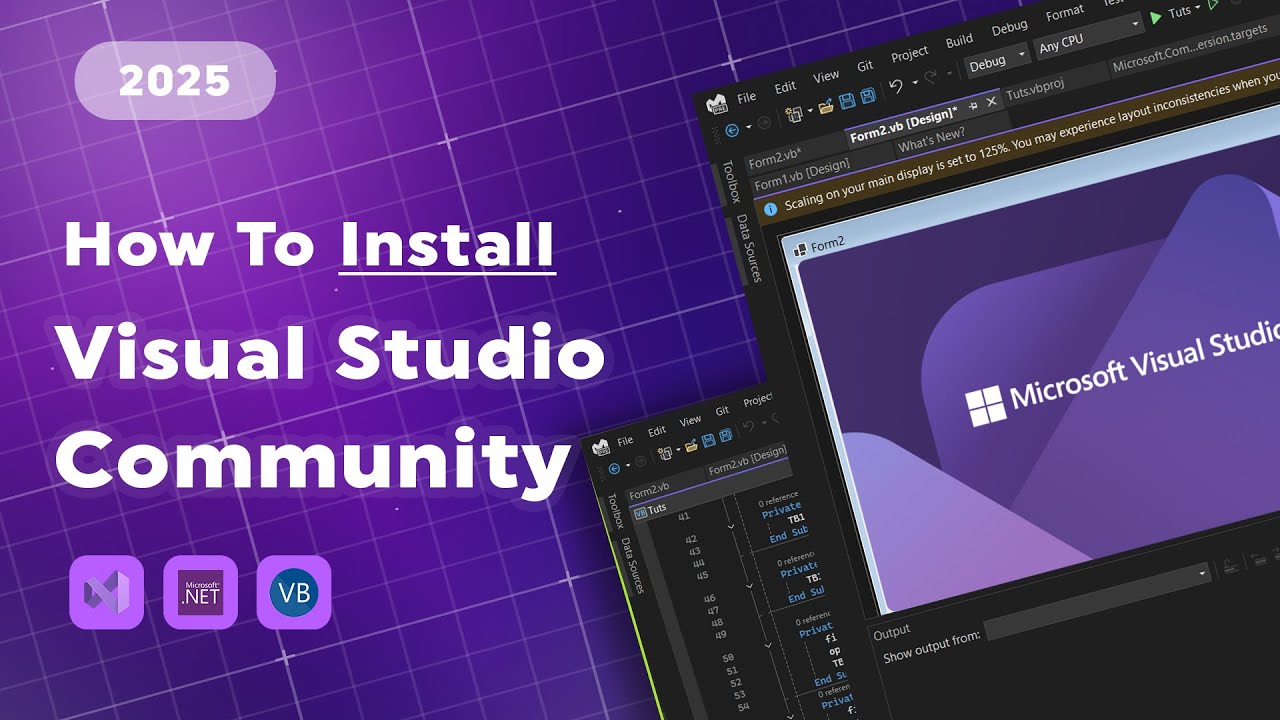
Task: Open View menu in the designer window
Action: click(826, 75)
